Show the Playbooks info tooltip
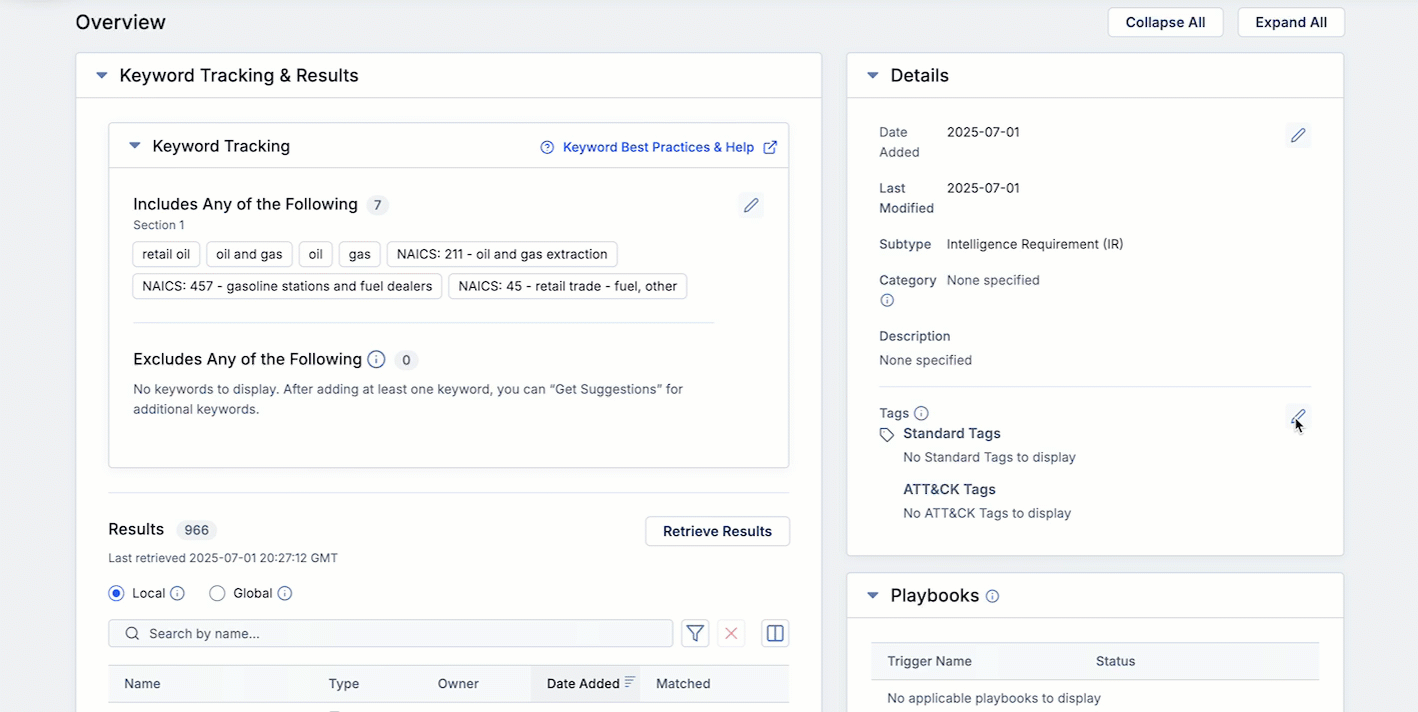 tap(992, 596)
